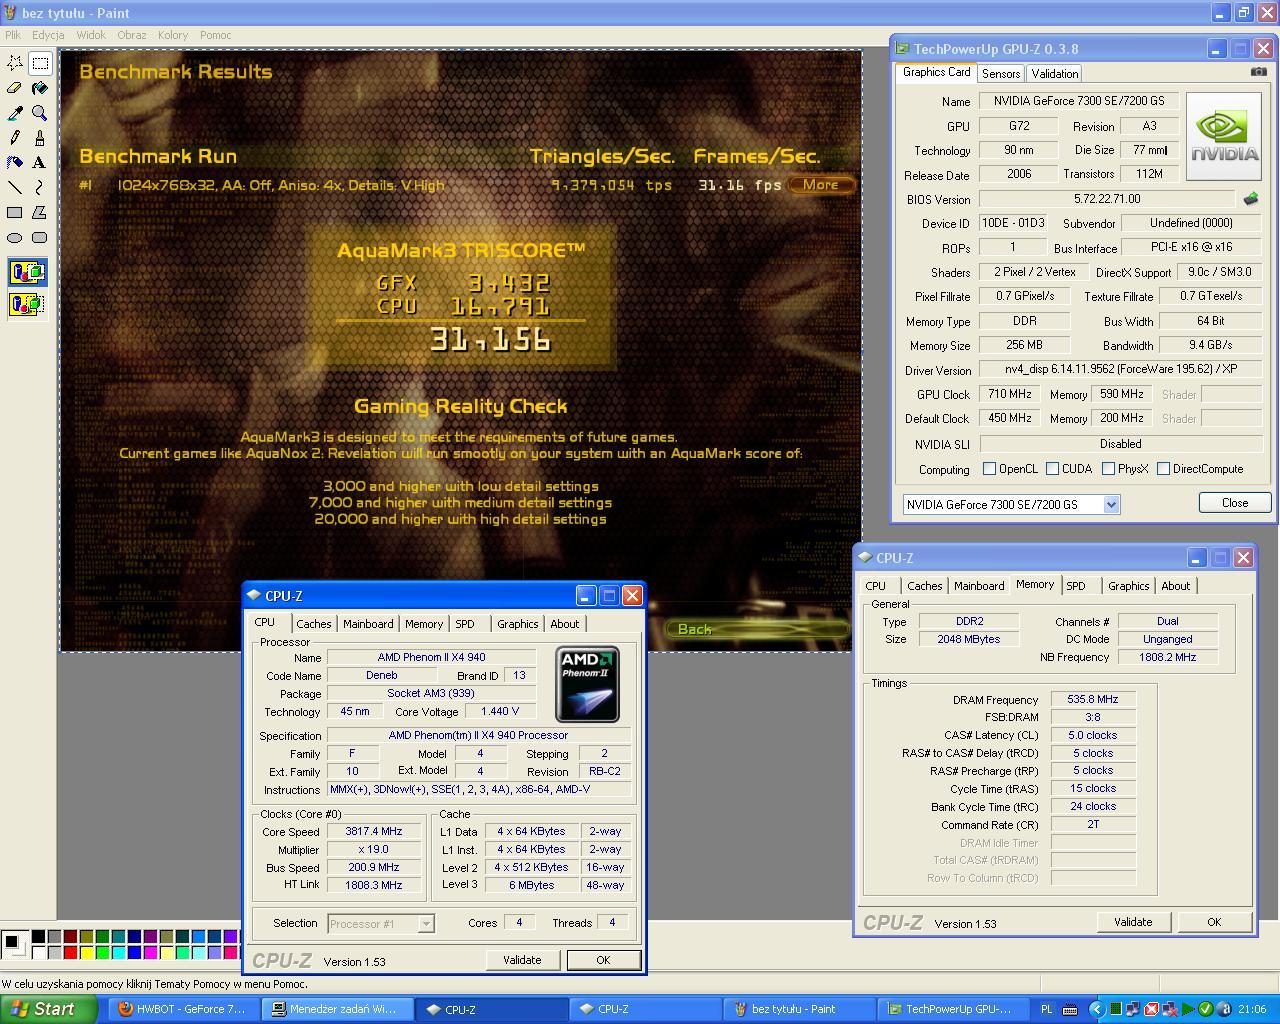Expand hidden system tray icons arrow
Viewport: 1280px width, 1024px height.
coord(1096,1009)
